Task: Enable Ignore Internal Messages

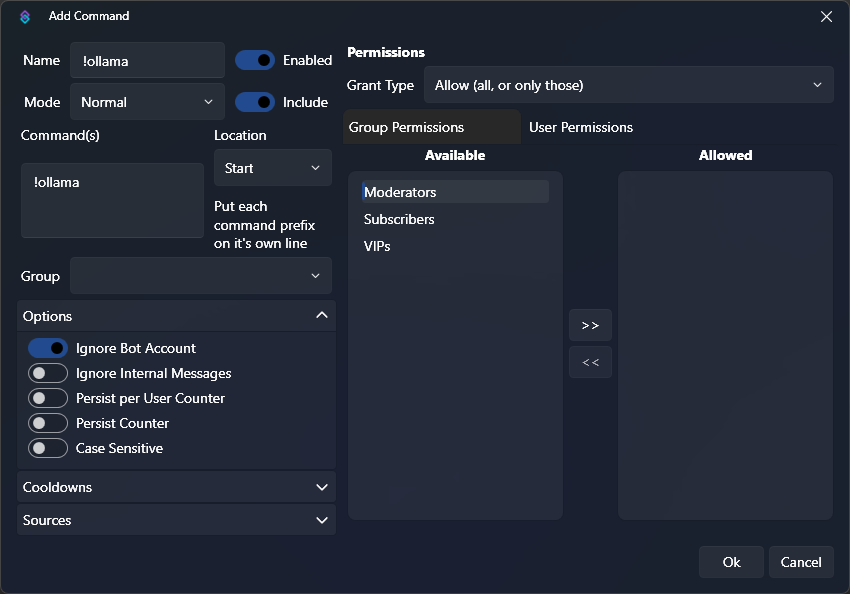Action: coord(48,373)
